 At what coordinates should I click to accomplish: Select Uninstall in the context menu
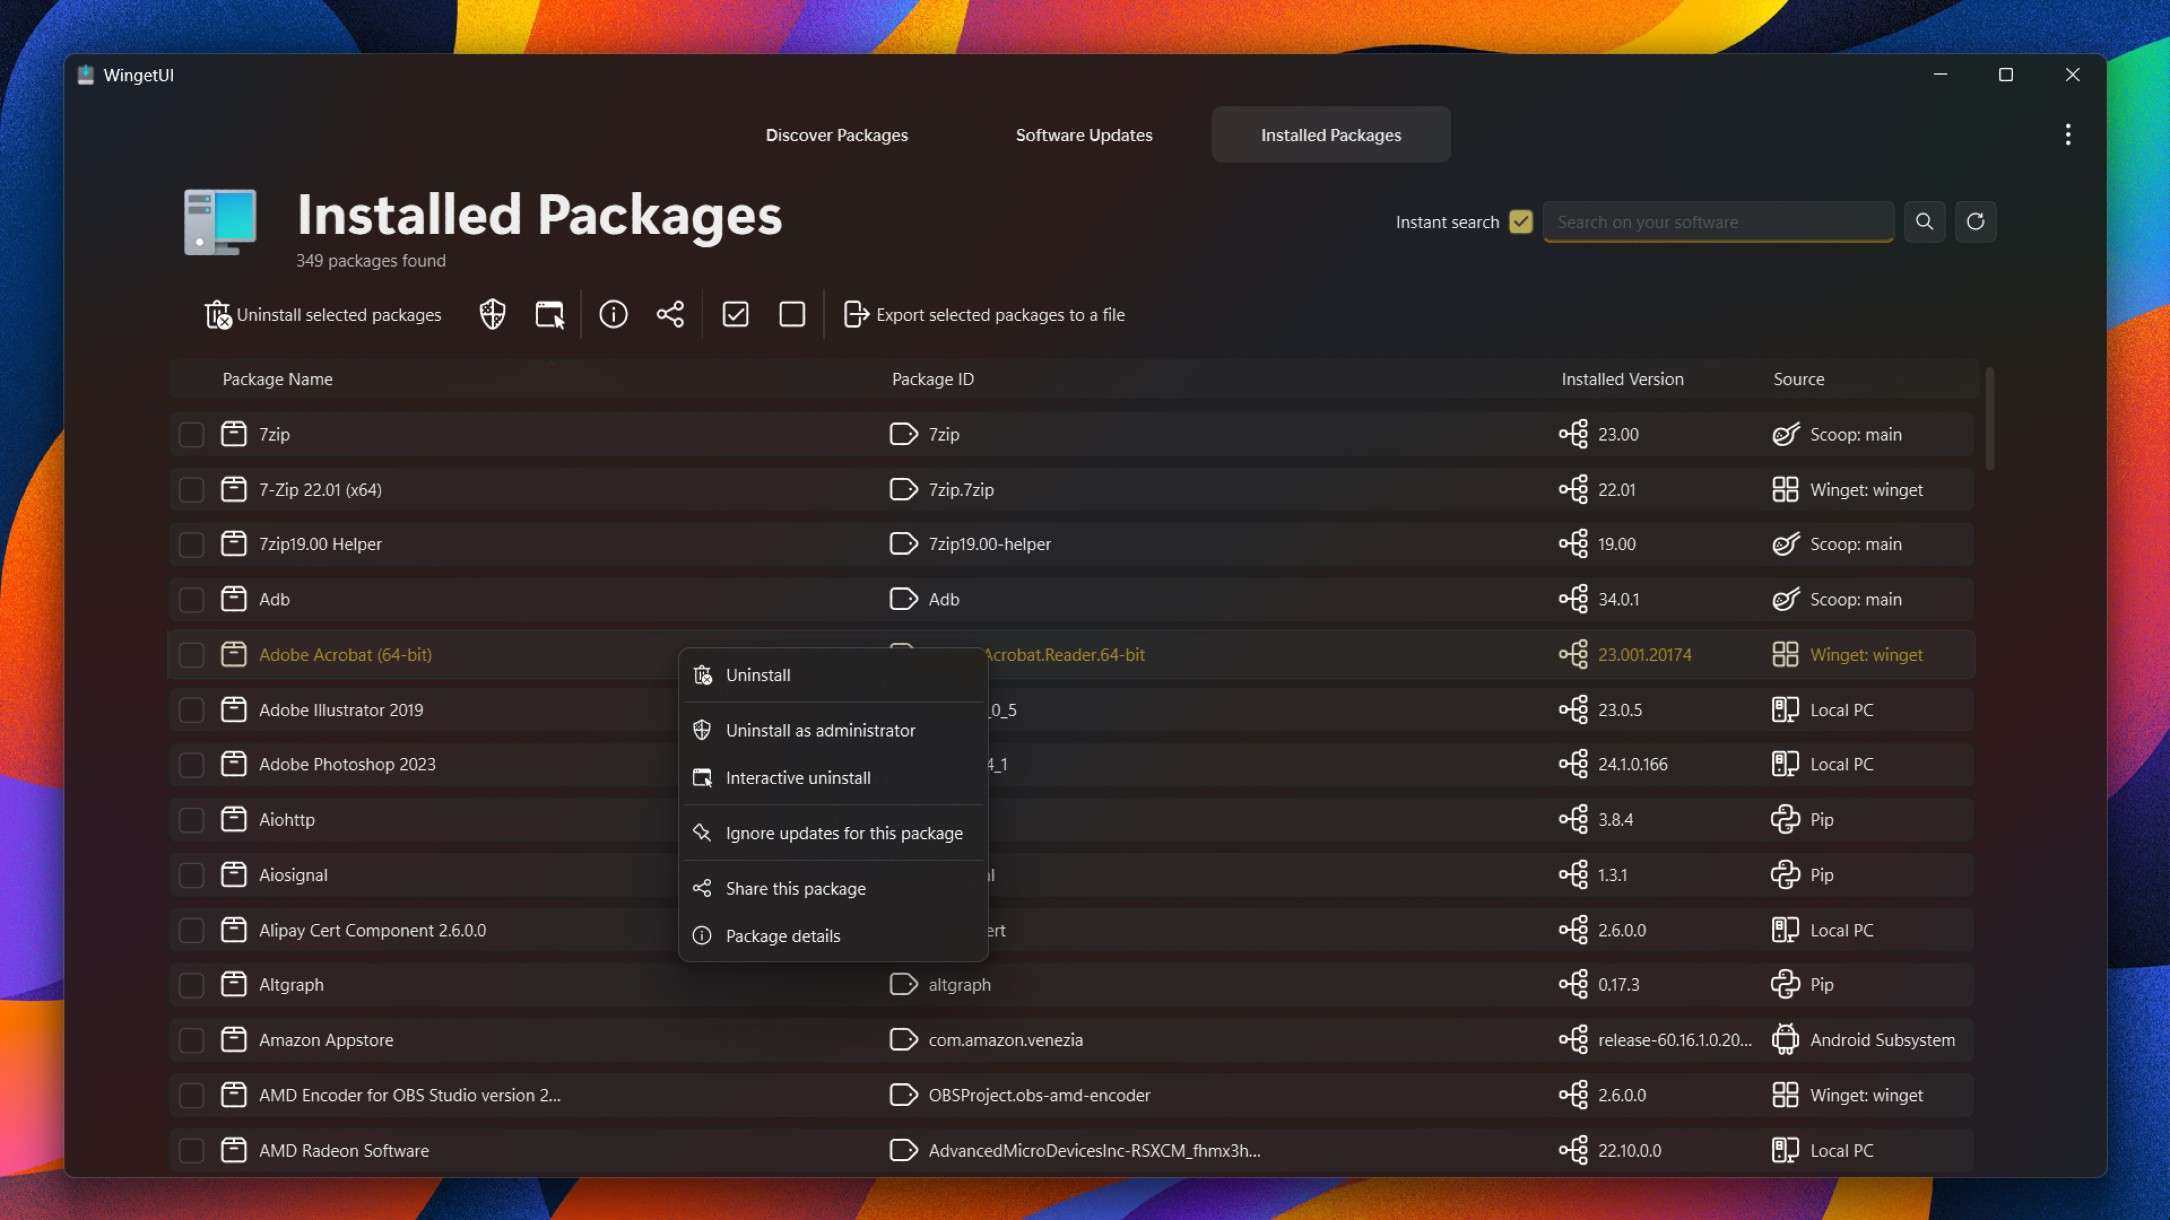click(x=757, y=675)
